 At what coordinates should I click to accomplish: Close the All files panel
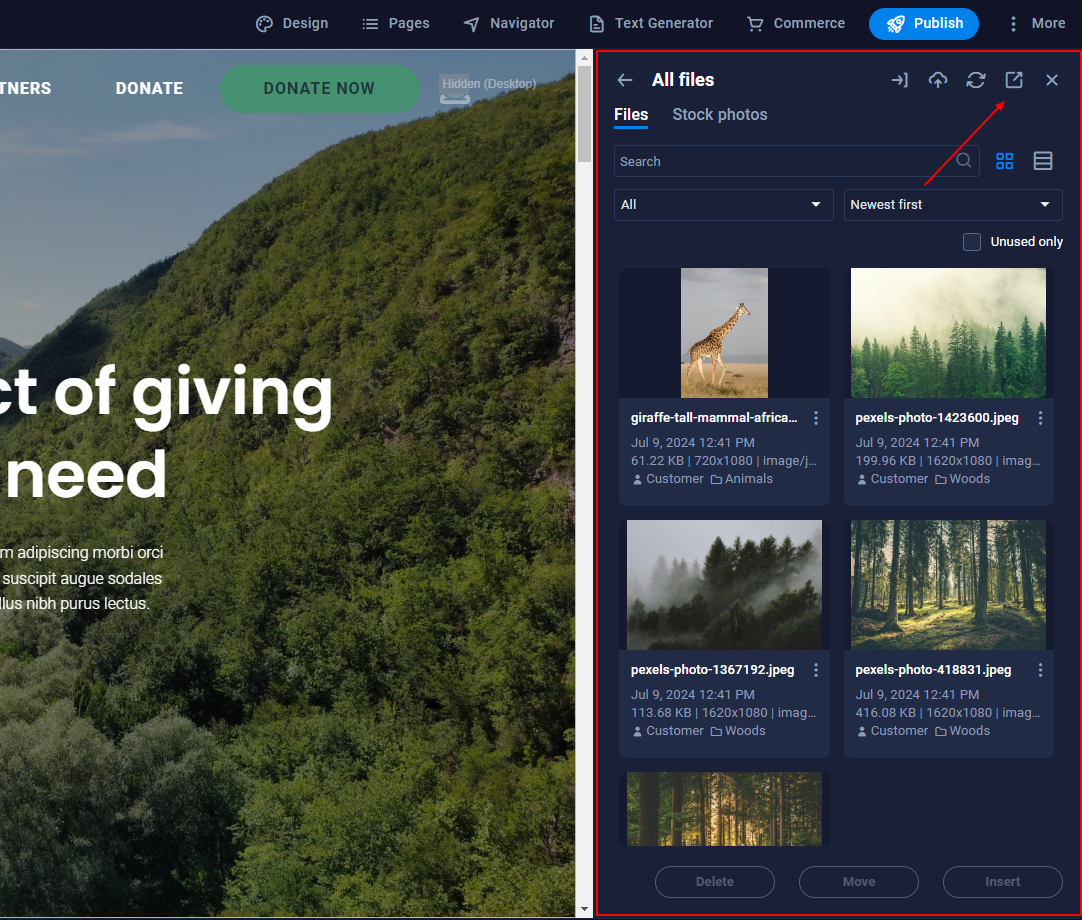[1052, 80]
